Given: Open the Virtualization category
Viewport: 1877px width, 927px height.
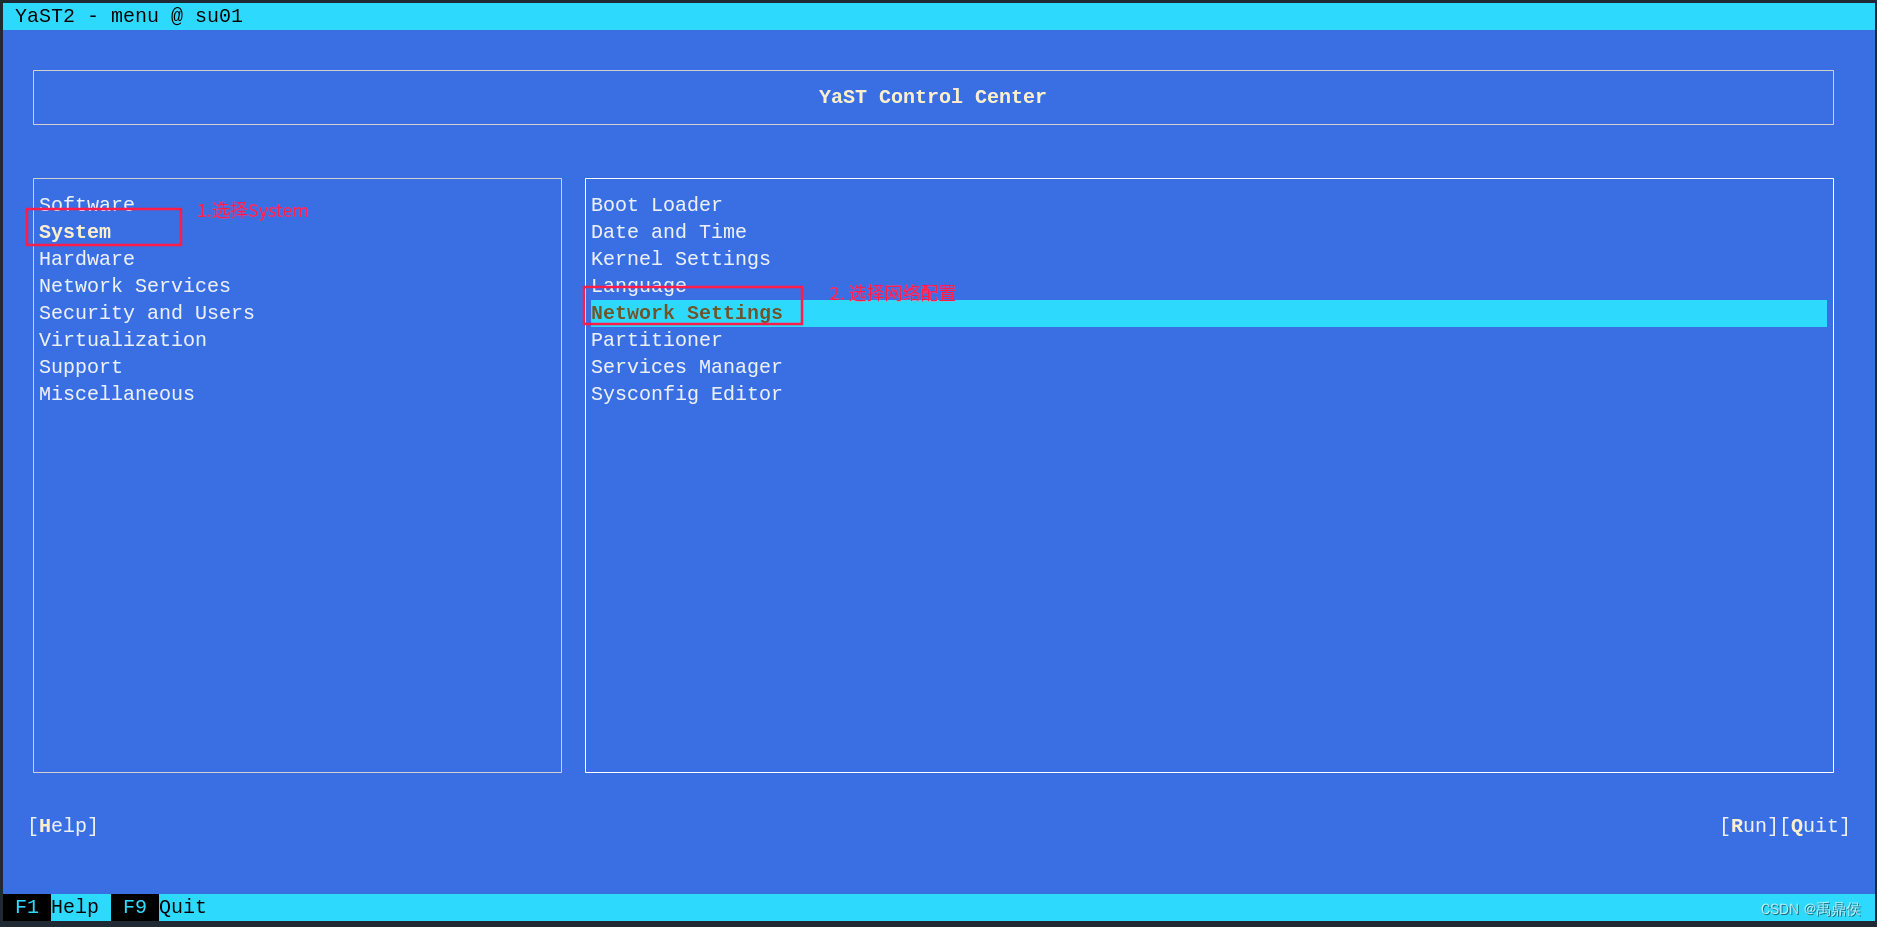Looking at the screenshot, I should pos(123,340).
